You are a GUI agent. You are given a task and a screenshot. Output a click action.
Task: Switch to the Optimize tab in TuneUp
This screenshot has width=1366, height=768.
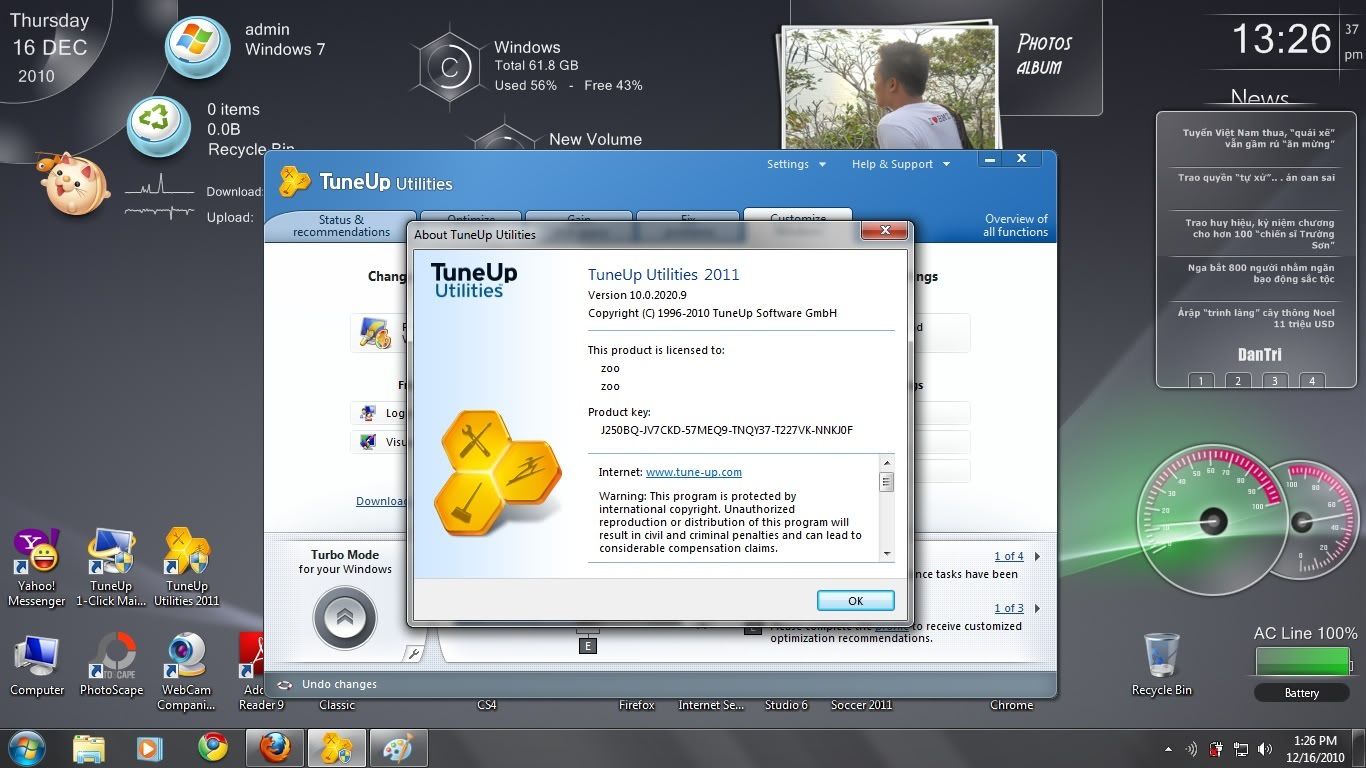471,217
